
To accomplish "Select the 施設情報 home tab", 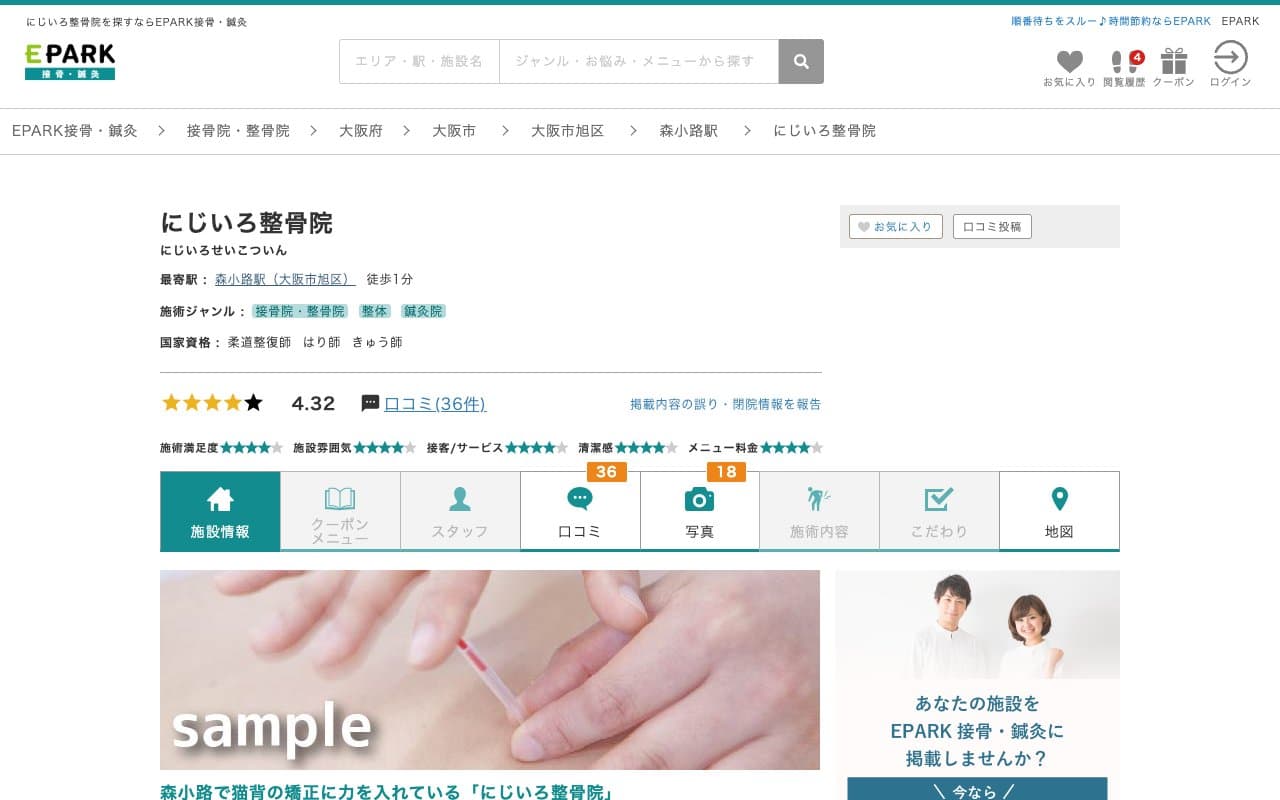I will pos(220,511).
